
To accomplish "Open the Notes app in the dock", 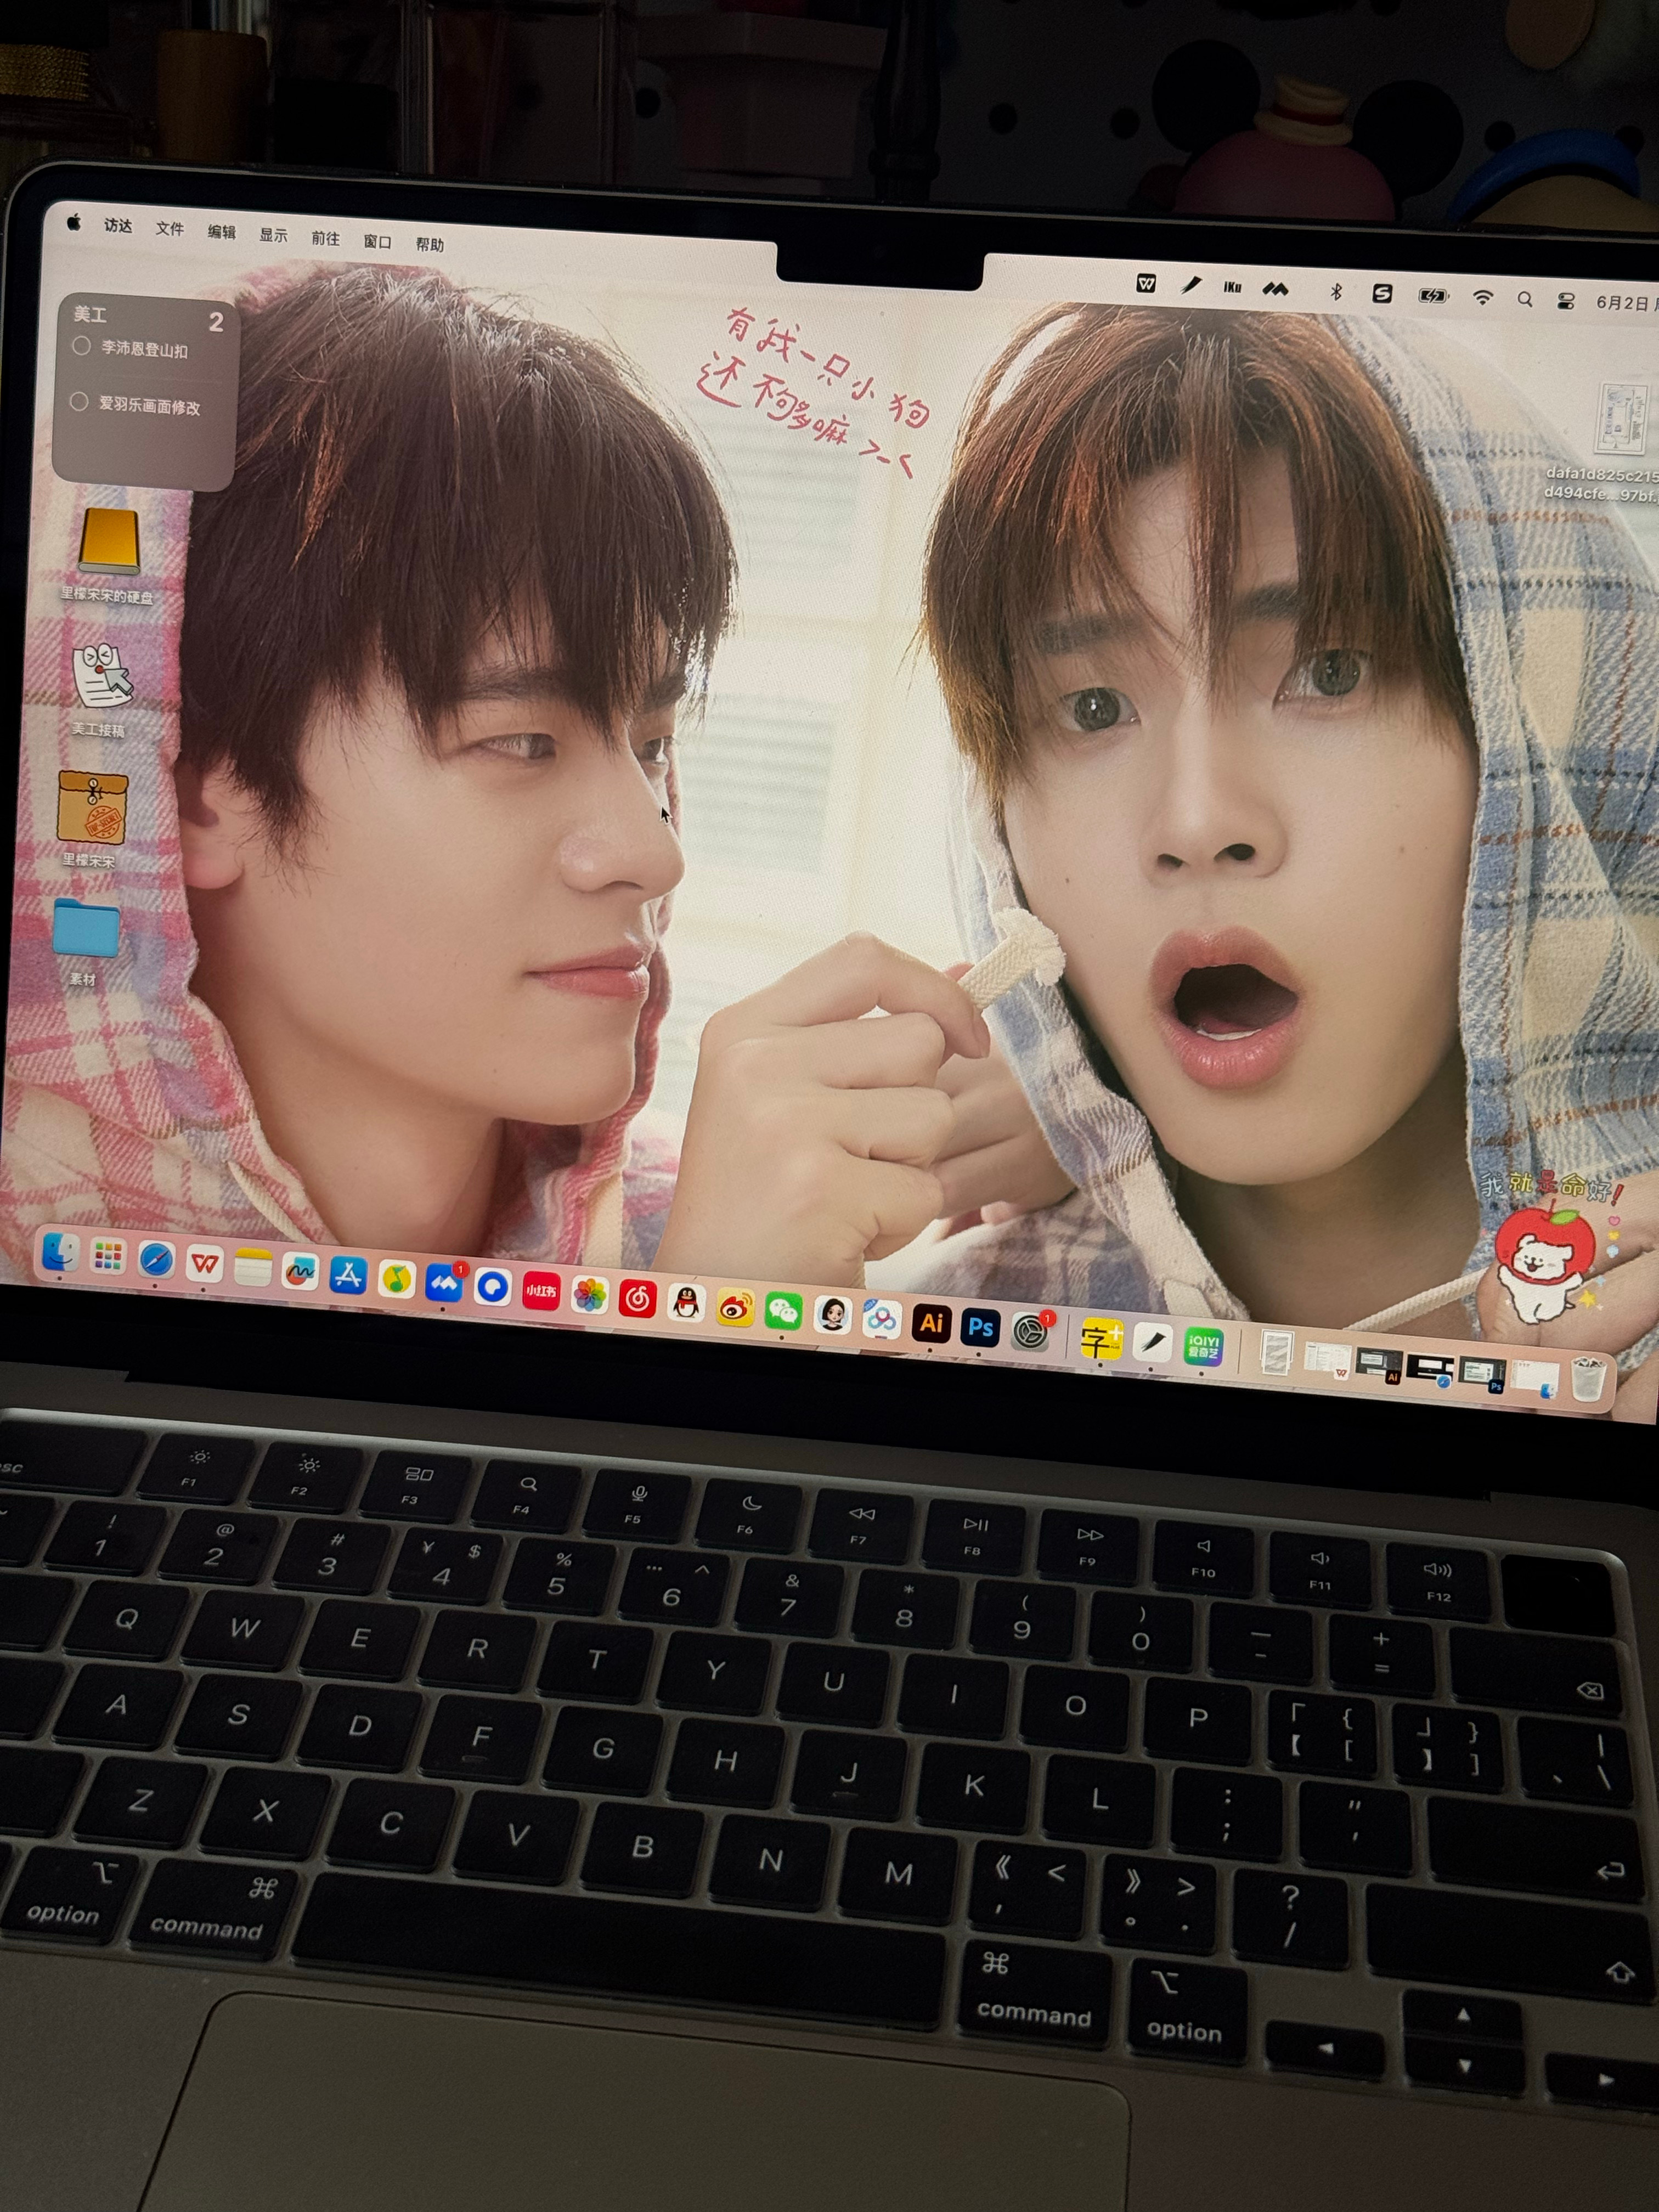I will coord(252,1268).
